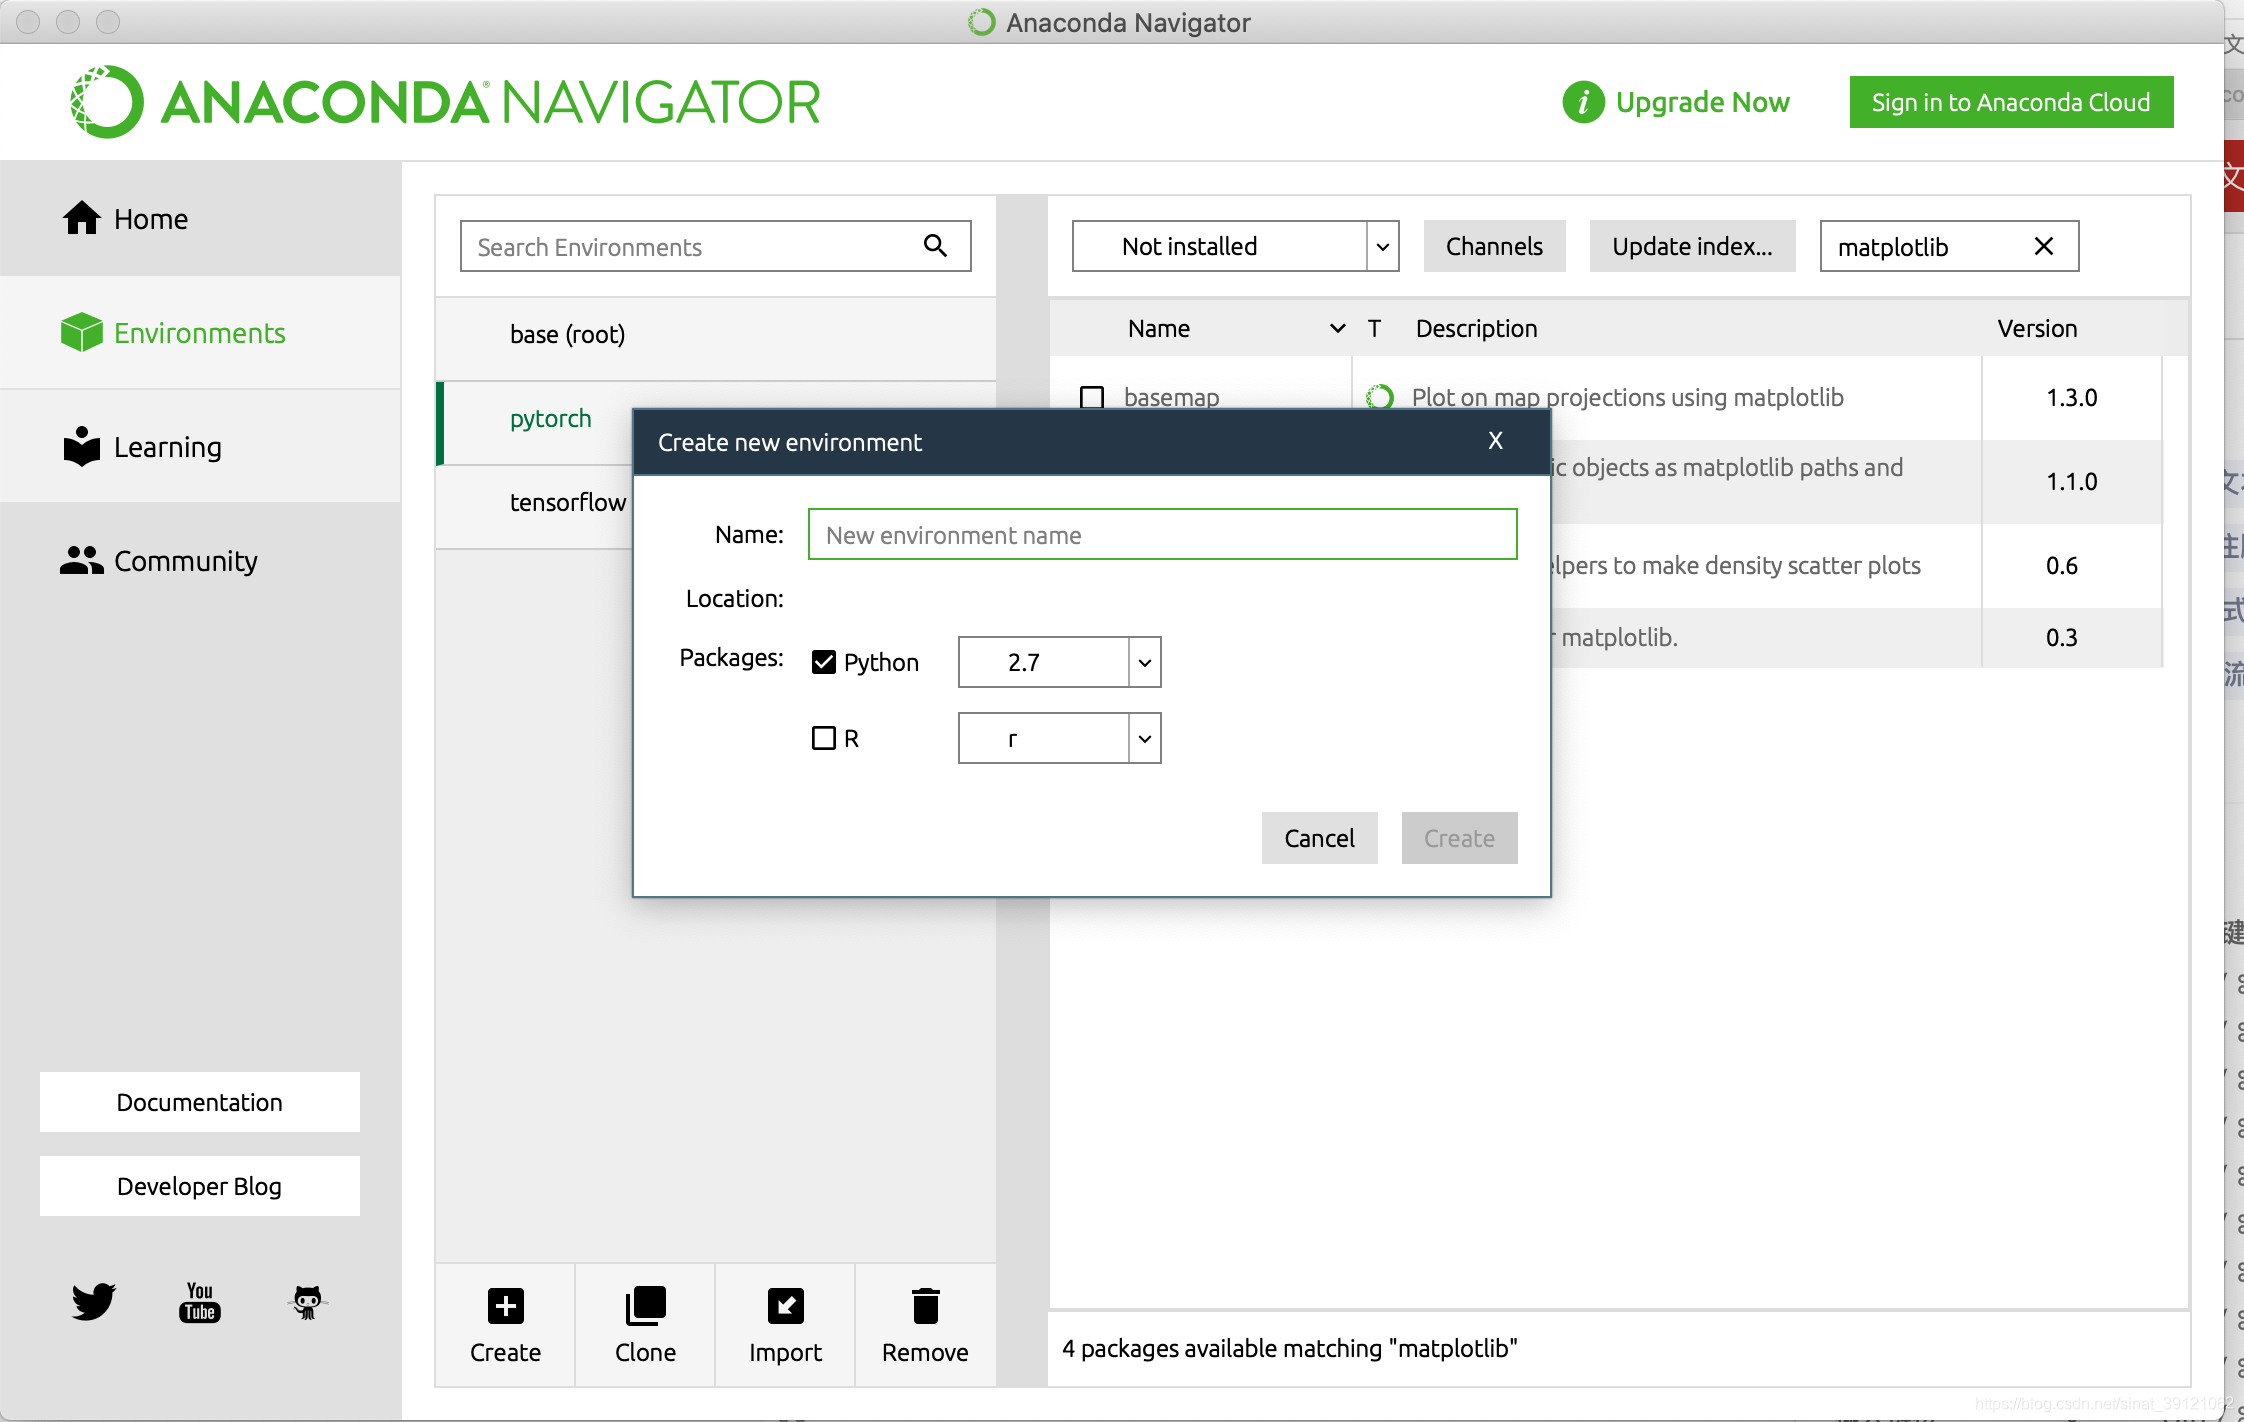The image size is (2244, 1422).
Task: Click the Update index button
Action: pos(1691,245)
